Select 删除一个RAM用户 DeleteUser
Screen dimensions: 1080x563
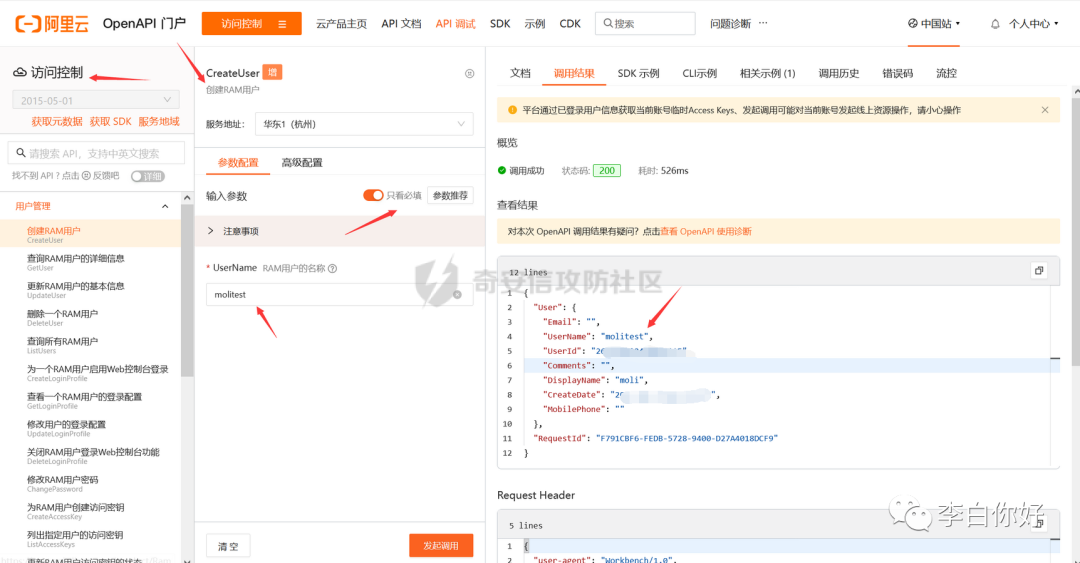point(91,317)
